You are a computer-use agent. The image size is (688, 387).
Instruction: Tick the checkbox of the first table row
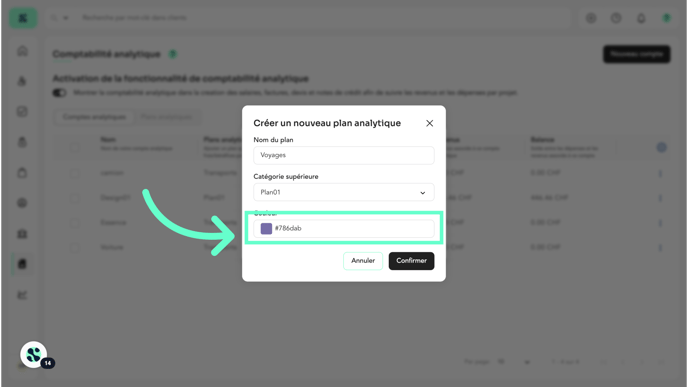[x=75, y=173]
